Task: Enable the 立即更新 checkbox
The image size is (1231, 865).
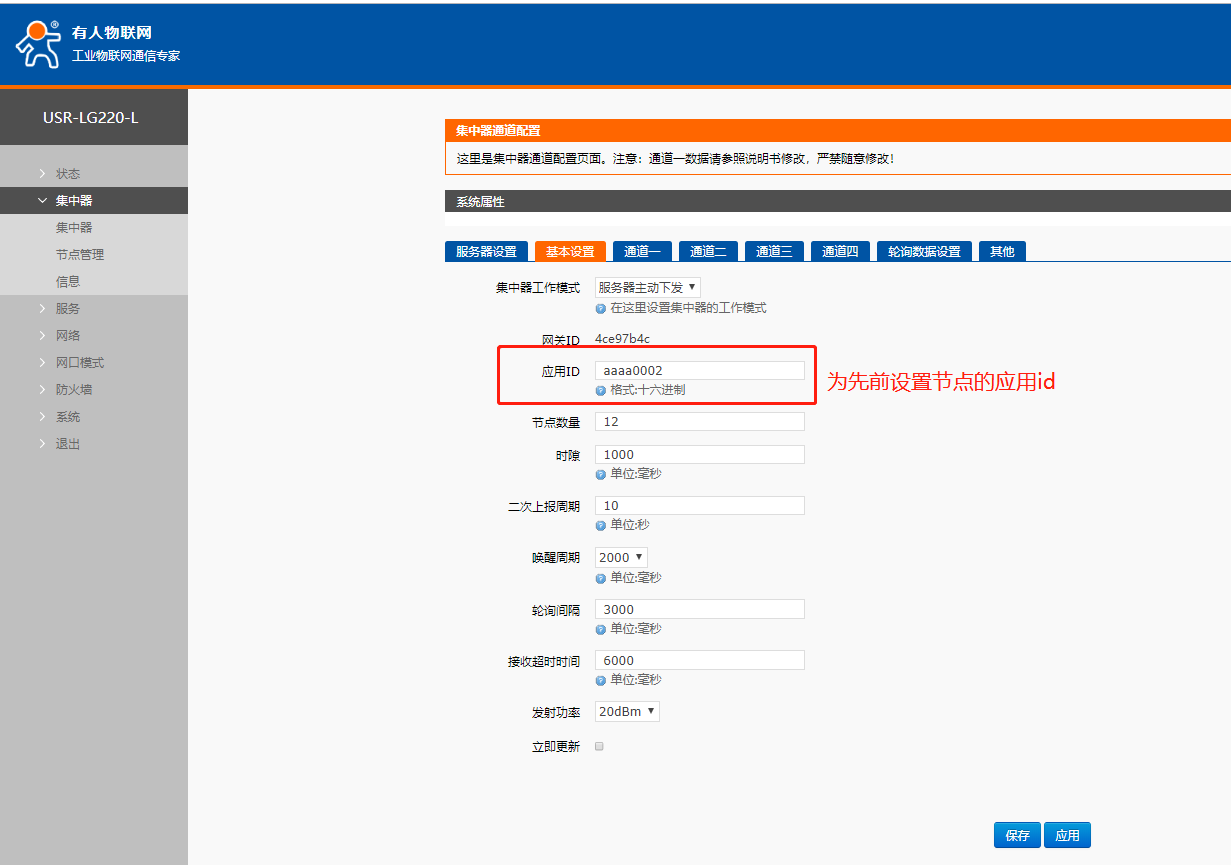Action: [x=600, y=746]
